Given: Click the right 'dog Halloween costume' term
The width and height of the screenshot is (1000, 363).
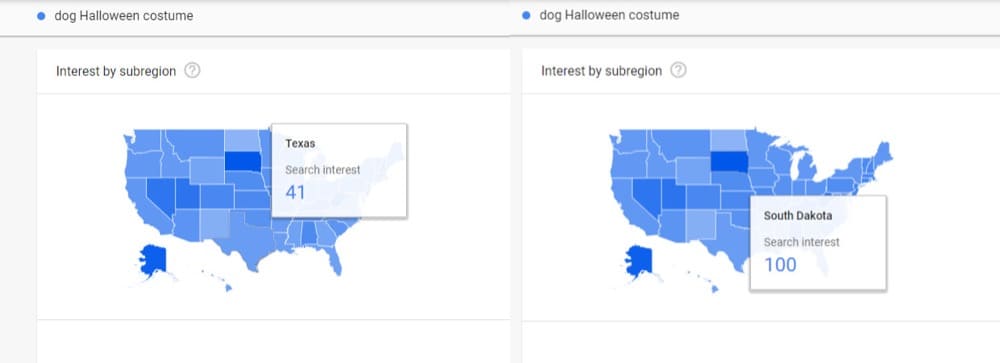Looking at the screenshot, I should [610, 15].
